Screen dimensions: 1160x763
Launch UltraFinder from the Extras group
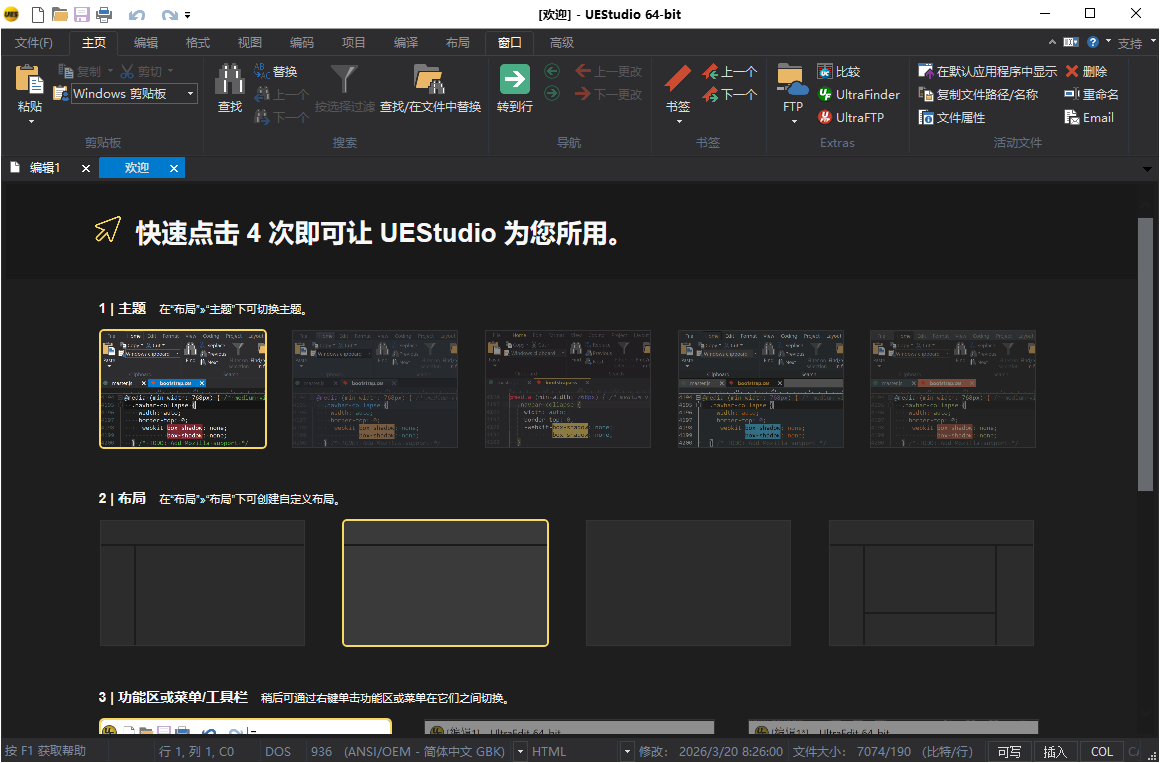click(860, 94)
